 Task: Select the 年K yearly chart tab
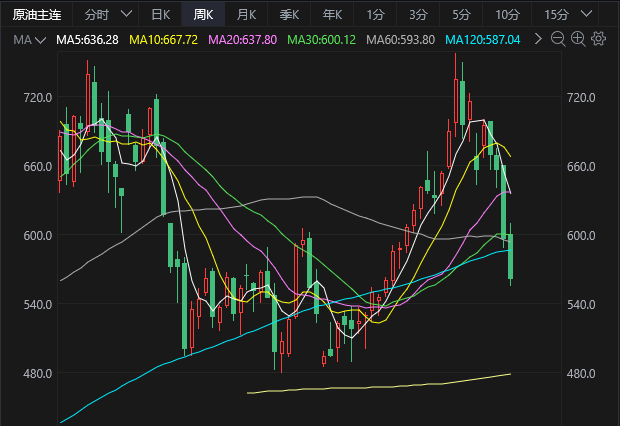click(332, 15)
